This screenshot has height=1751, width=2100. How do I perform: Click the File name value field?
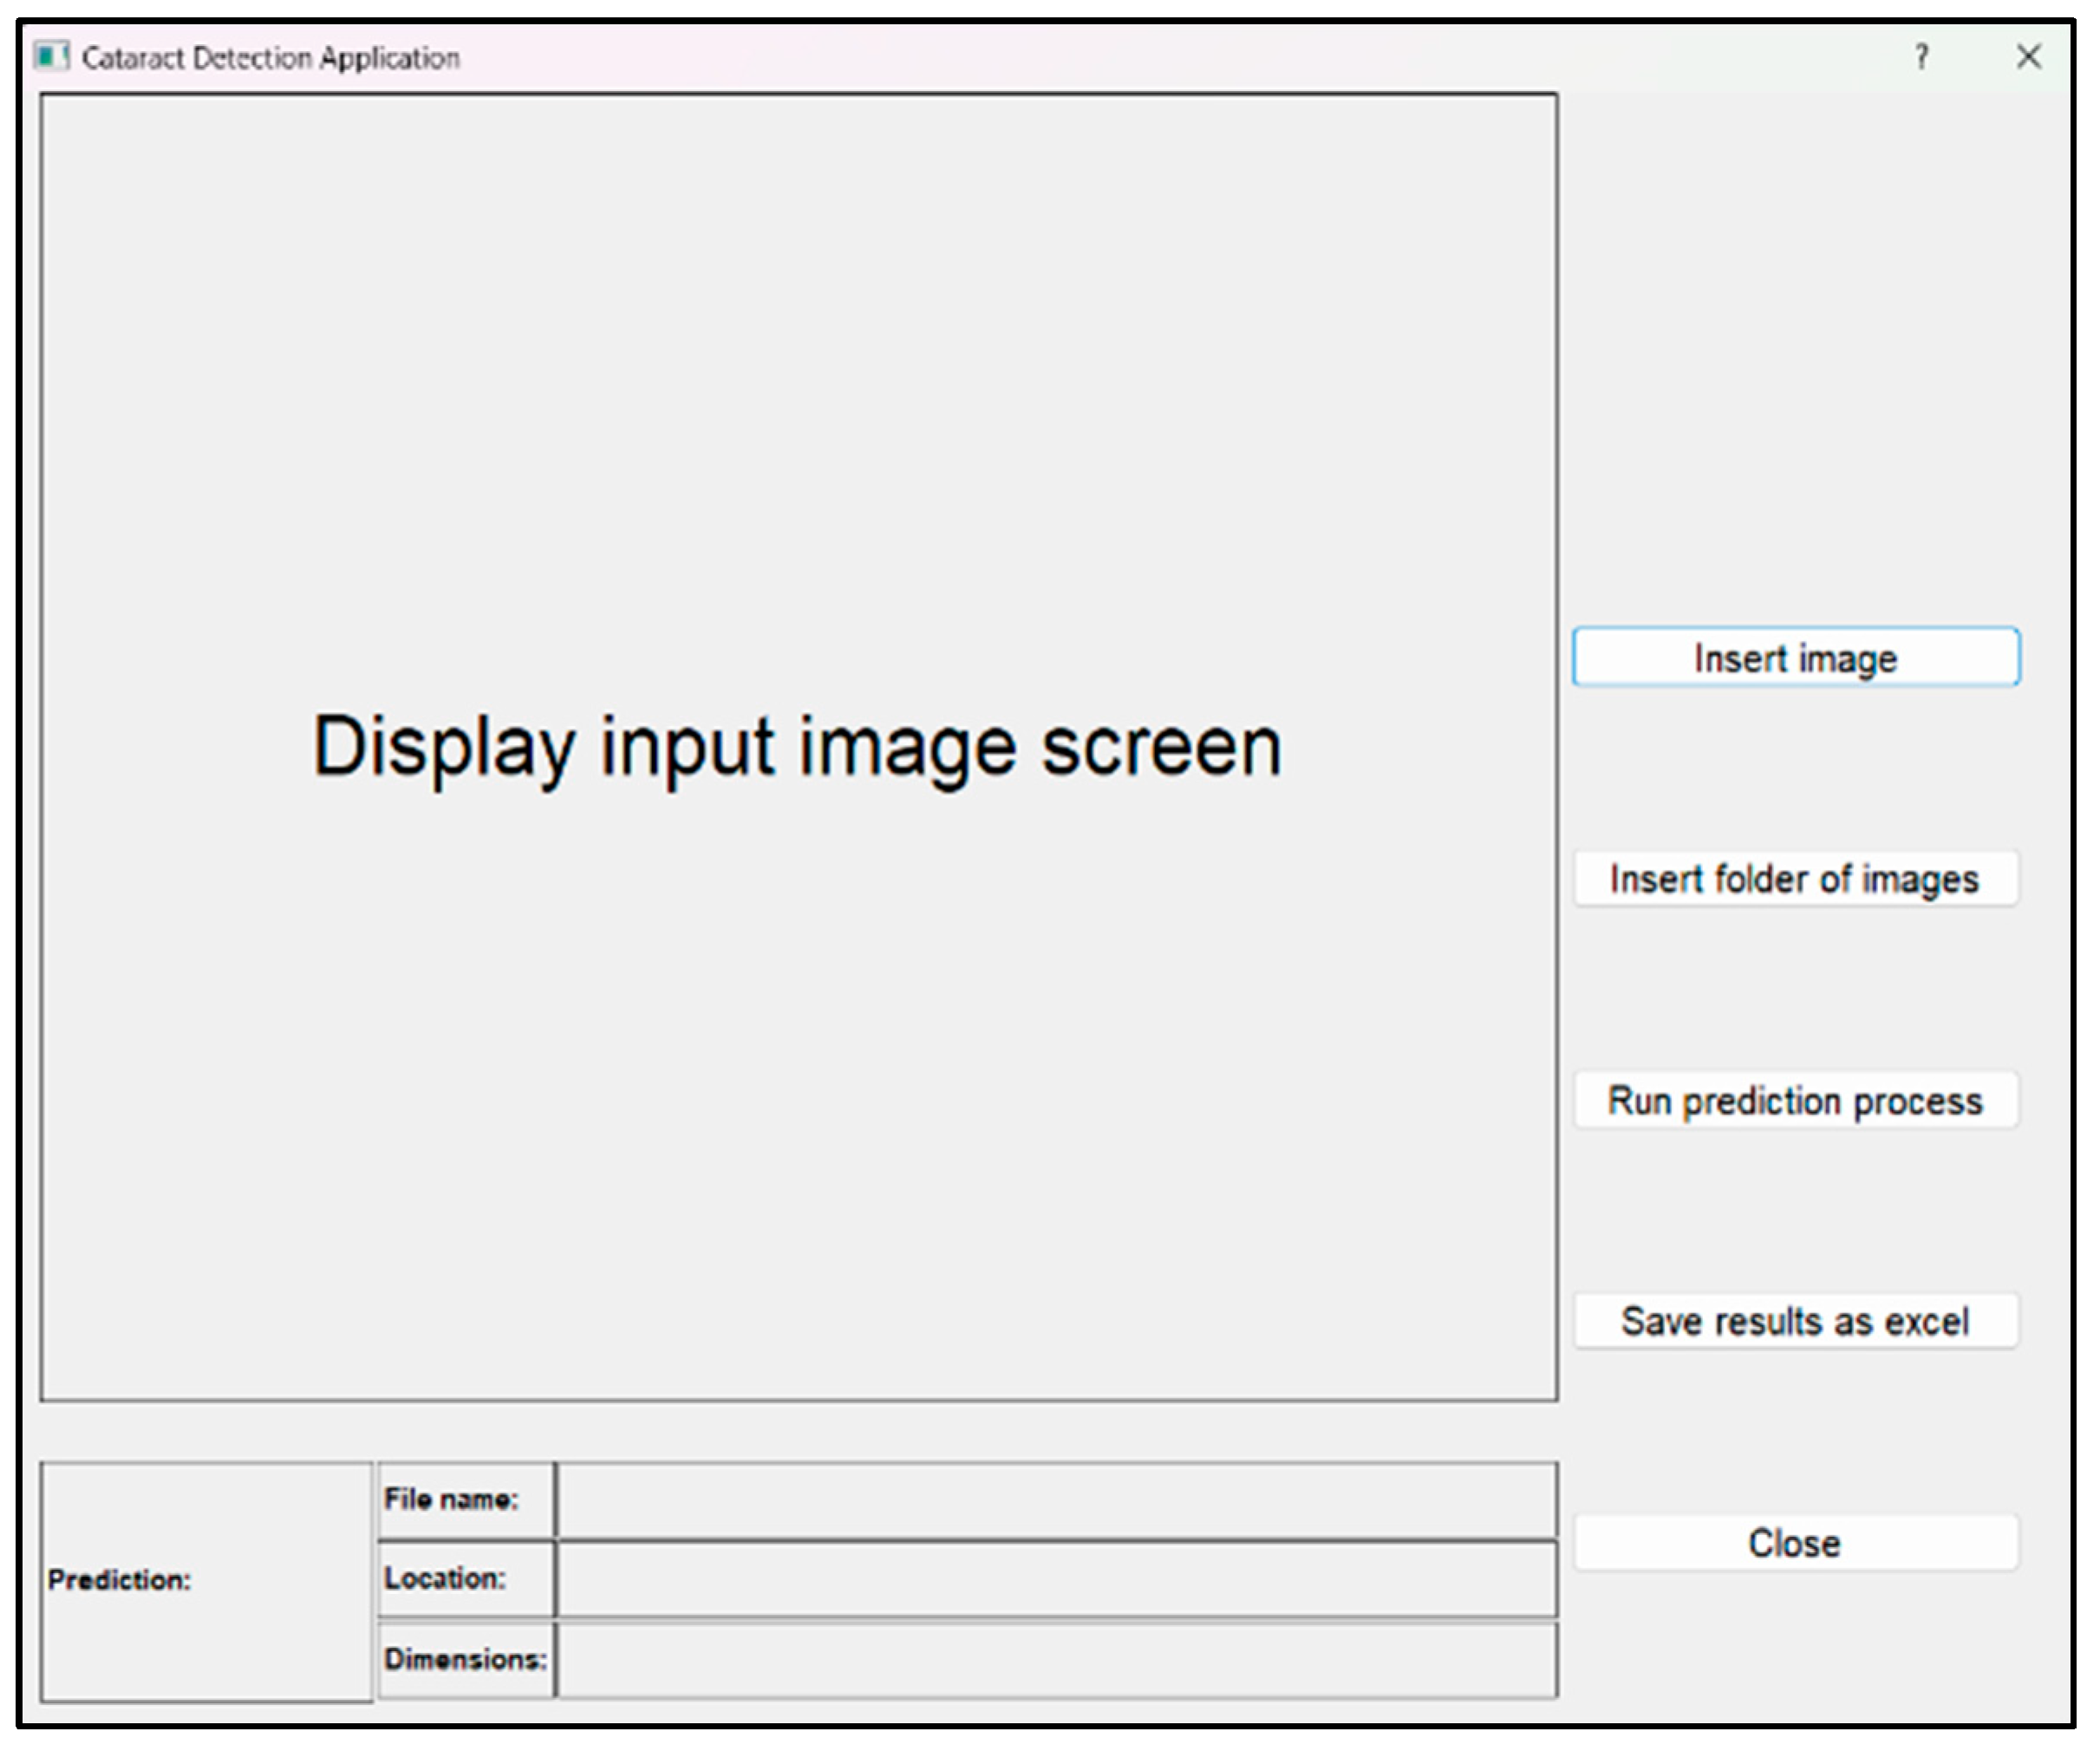(1056, 1500)
